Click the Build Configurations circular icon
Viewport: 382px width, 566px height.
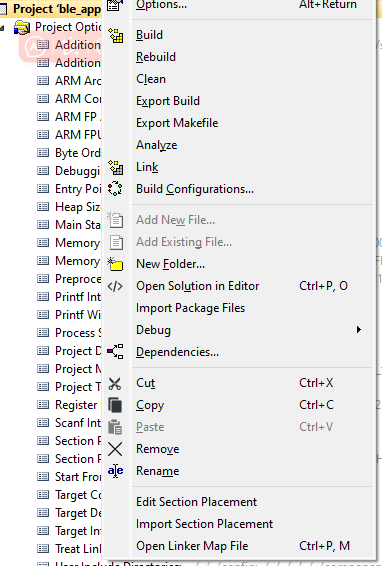[115, 189]
